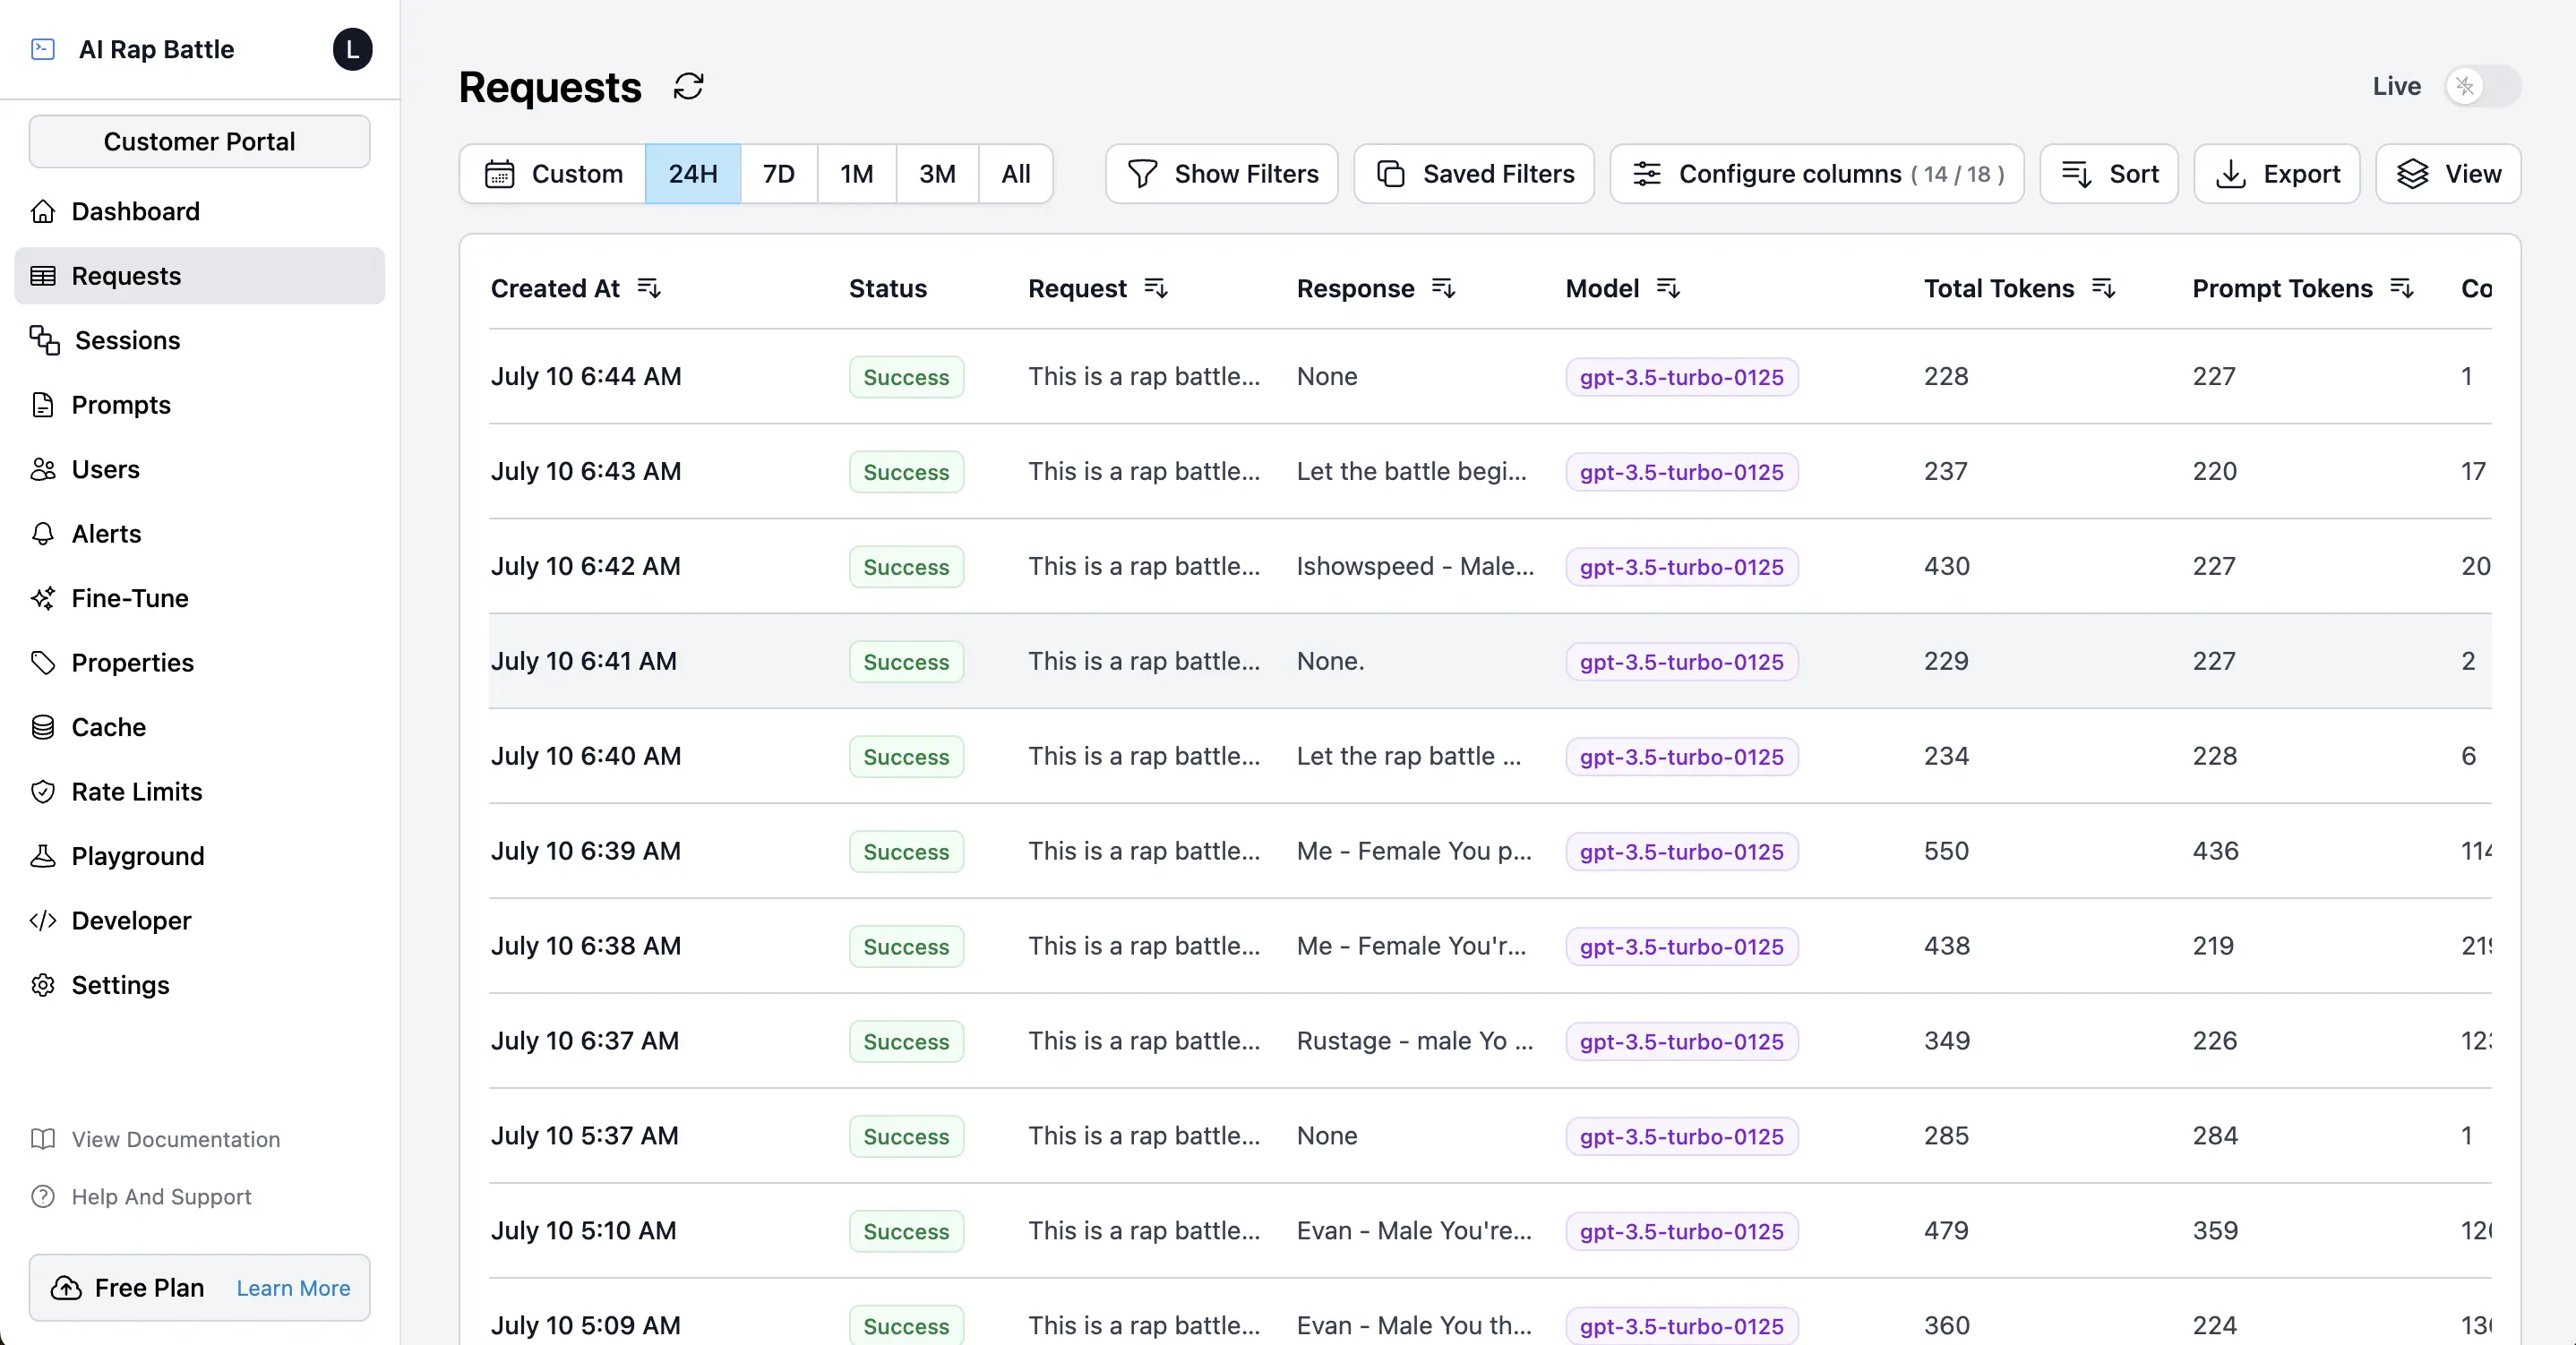Sort by Created At column icon
The height and width of the screenshot is (1345, 2576).
pos(649,288)
